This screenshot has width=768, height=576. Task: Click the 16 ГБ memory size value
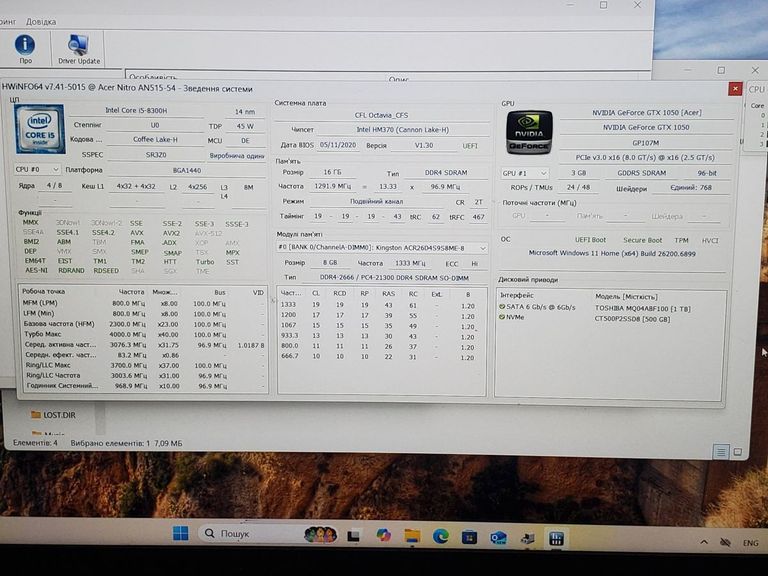point(332,172)
